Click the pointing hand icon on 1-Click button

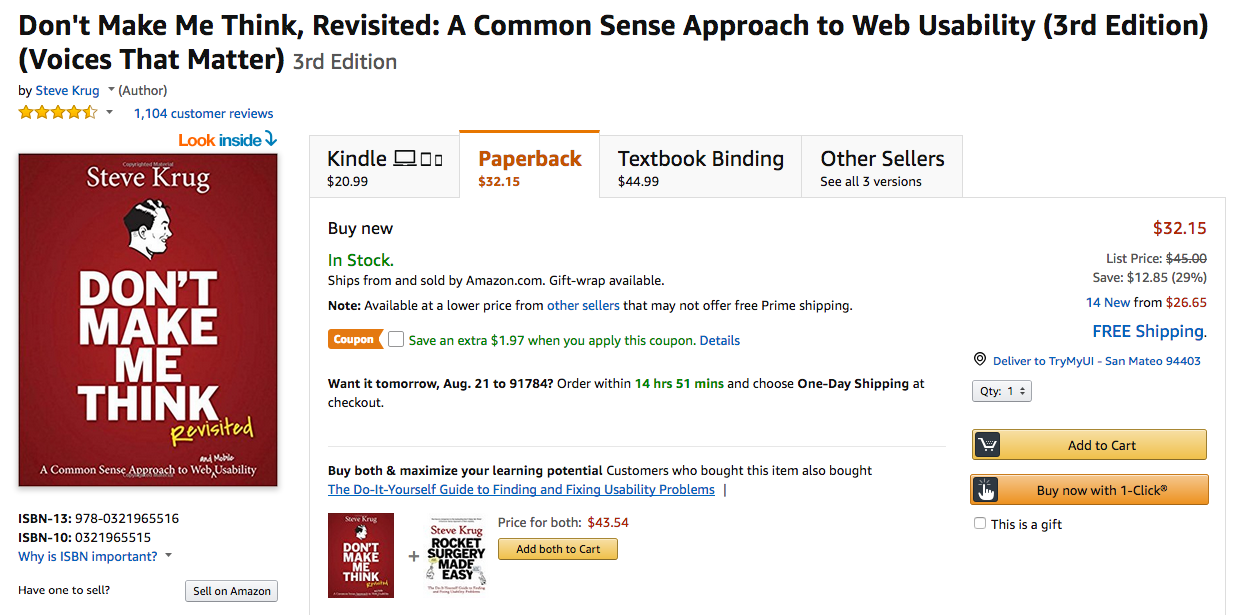pyautogui.click(x=986, y=489)
